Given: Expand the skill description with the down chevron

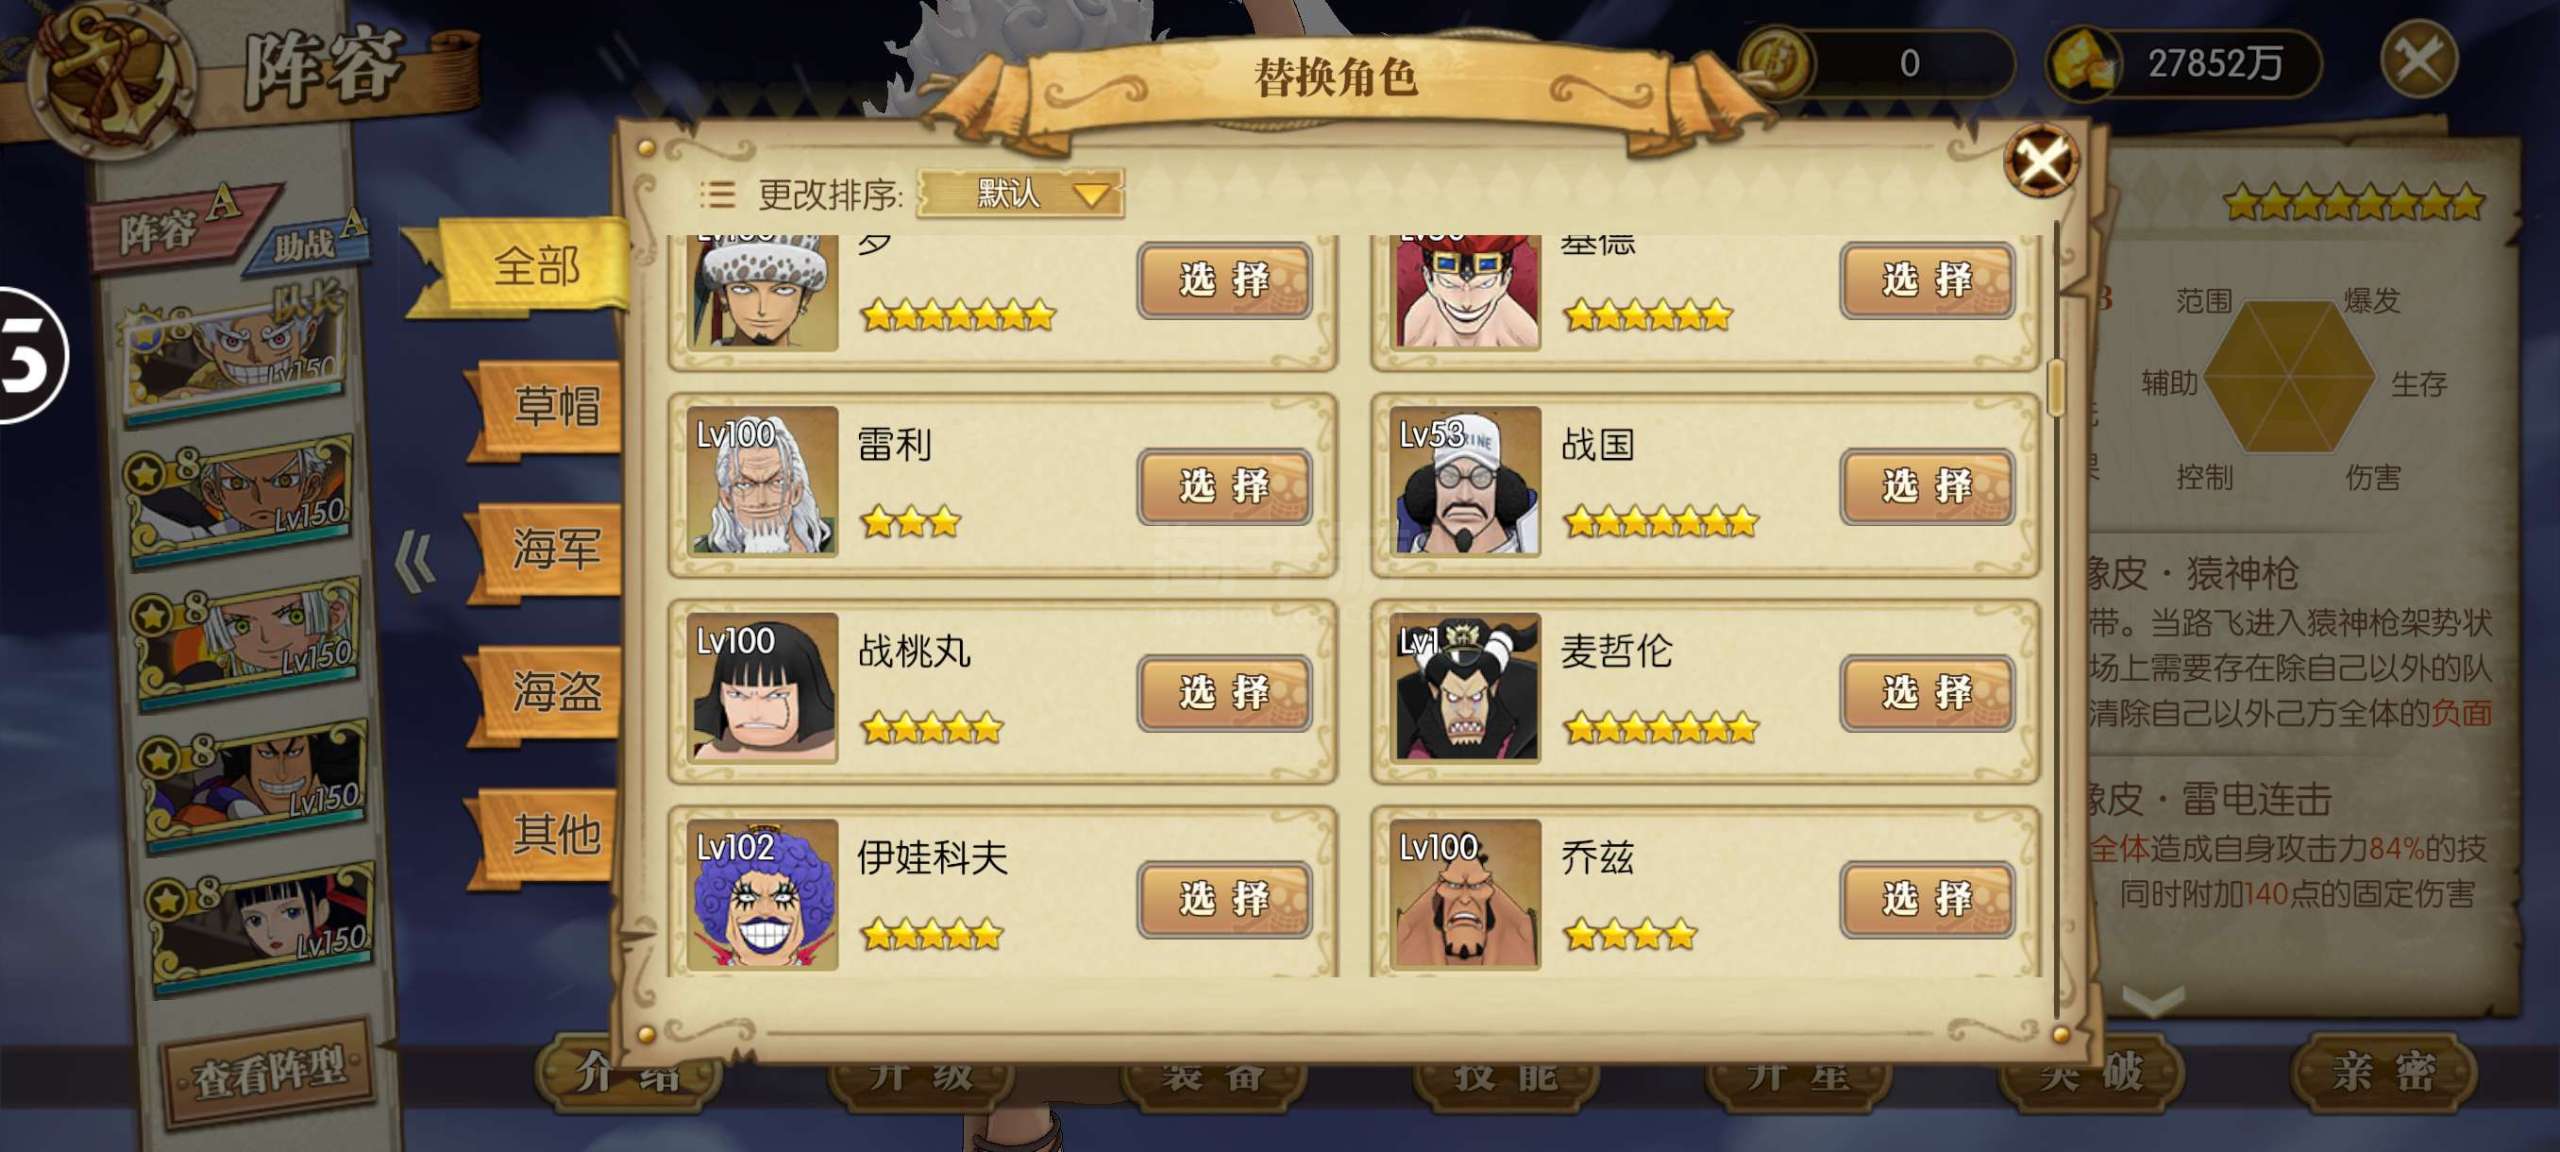Looking at the screenshot, I should tap(2152, 1001).
